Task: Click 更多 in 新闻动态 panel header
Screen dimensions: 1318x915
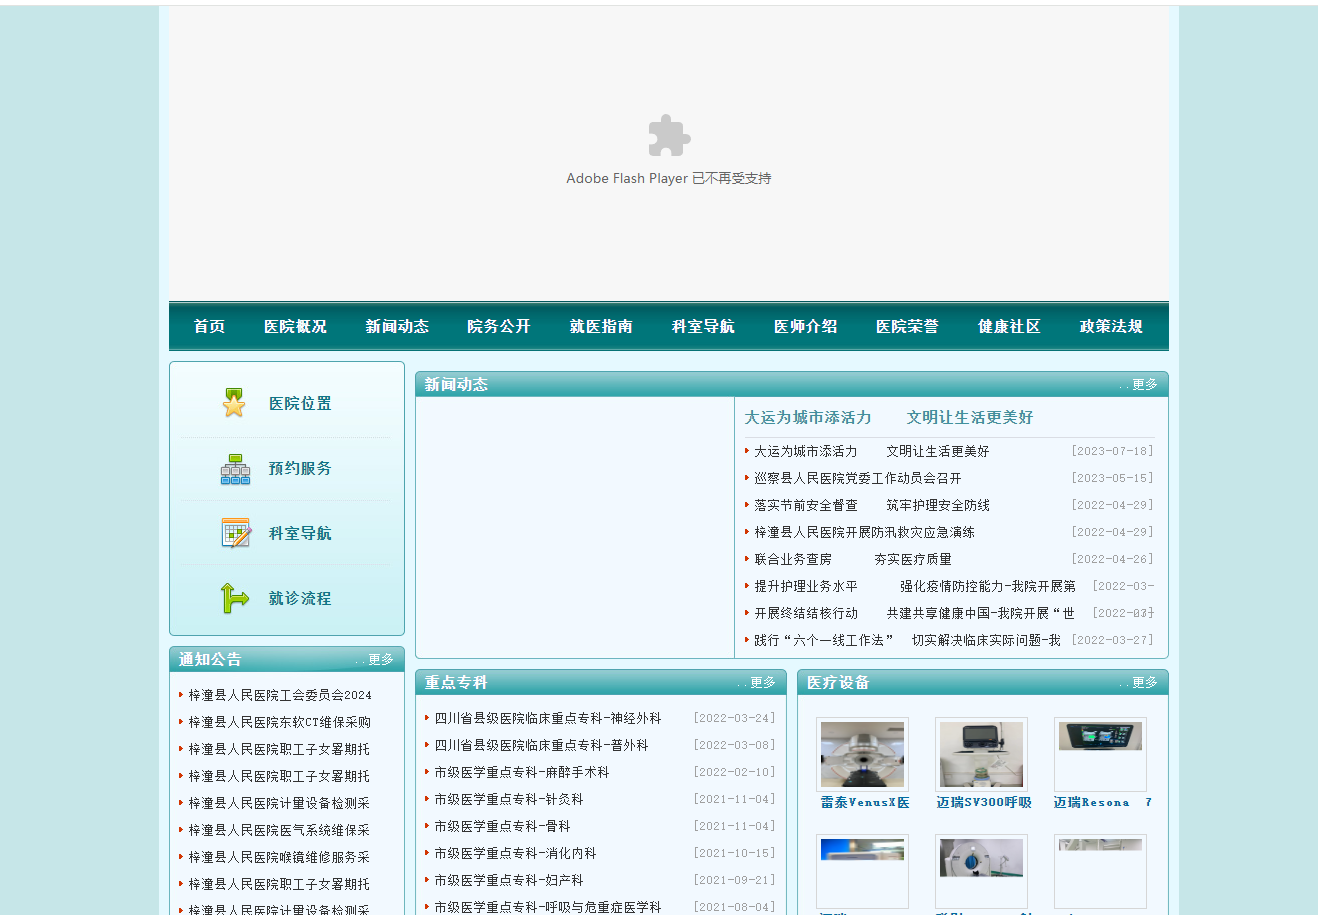Action: 1144,385
